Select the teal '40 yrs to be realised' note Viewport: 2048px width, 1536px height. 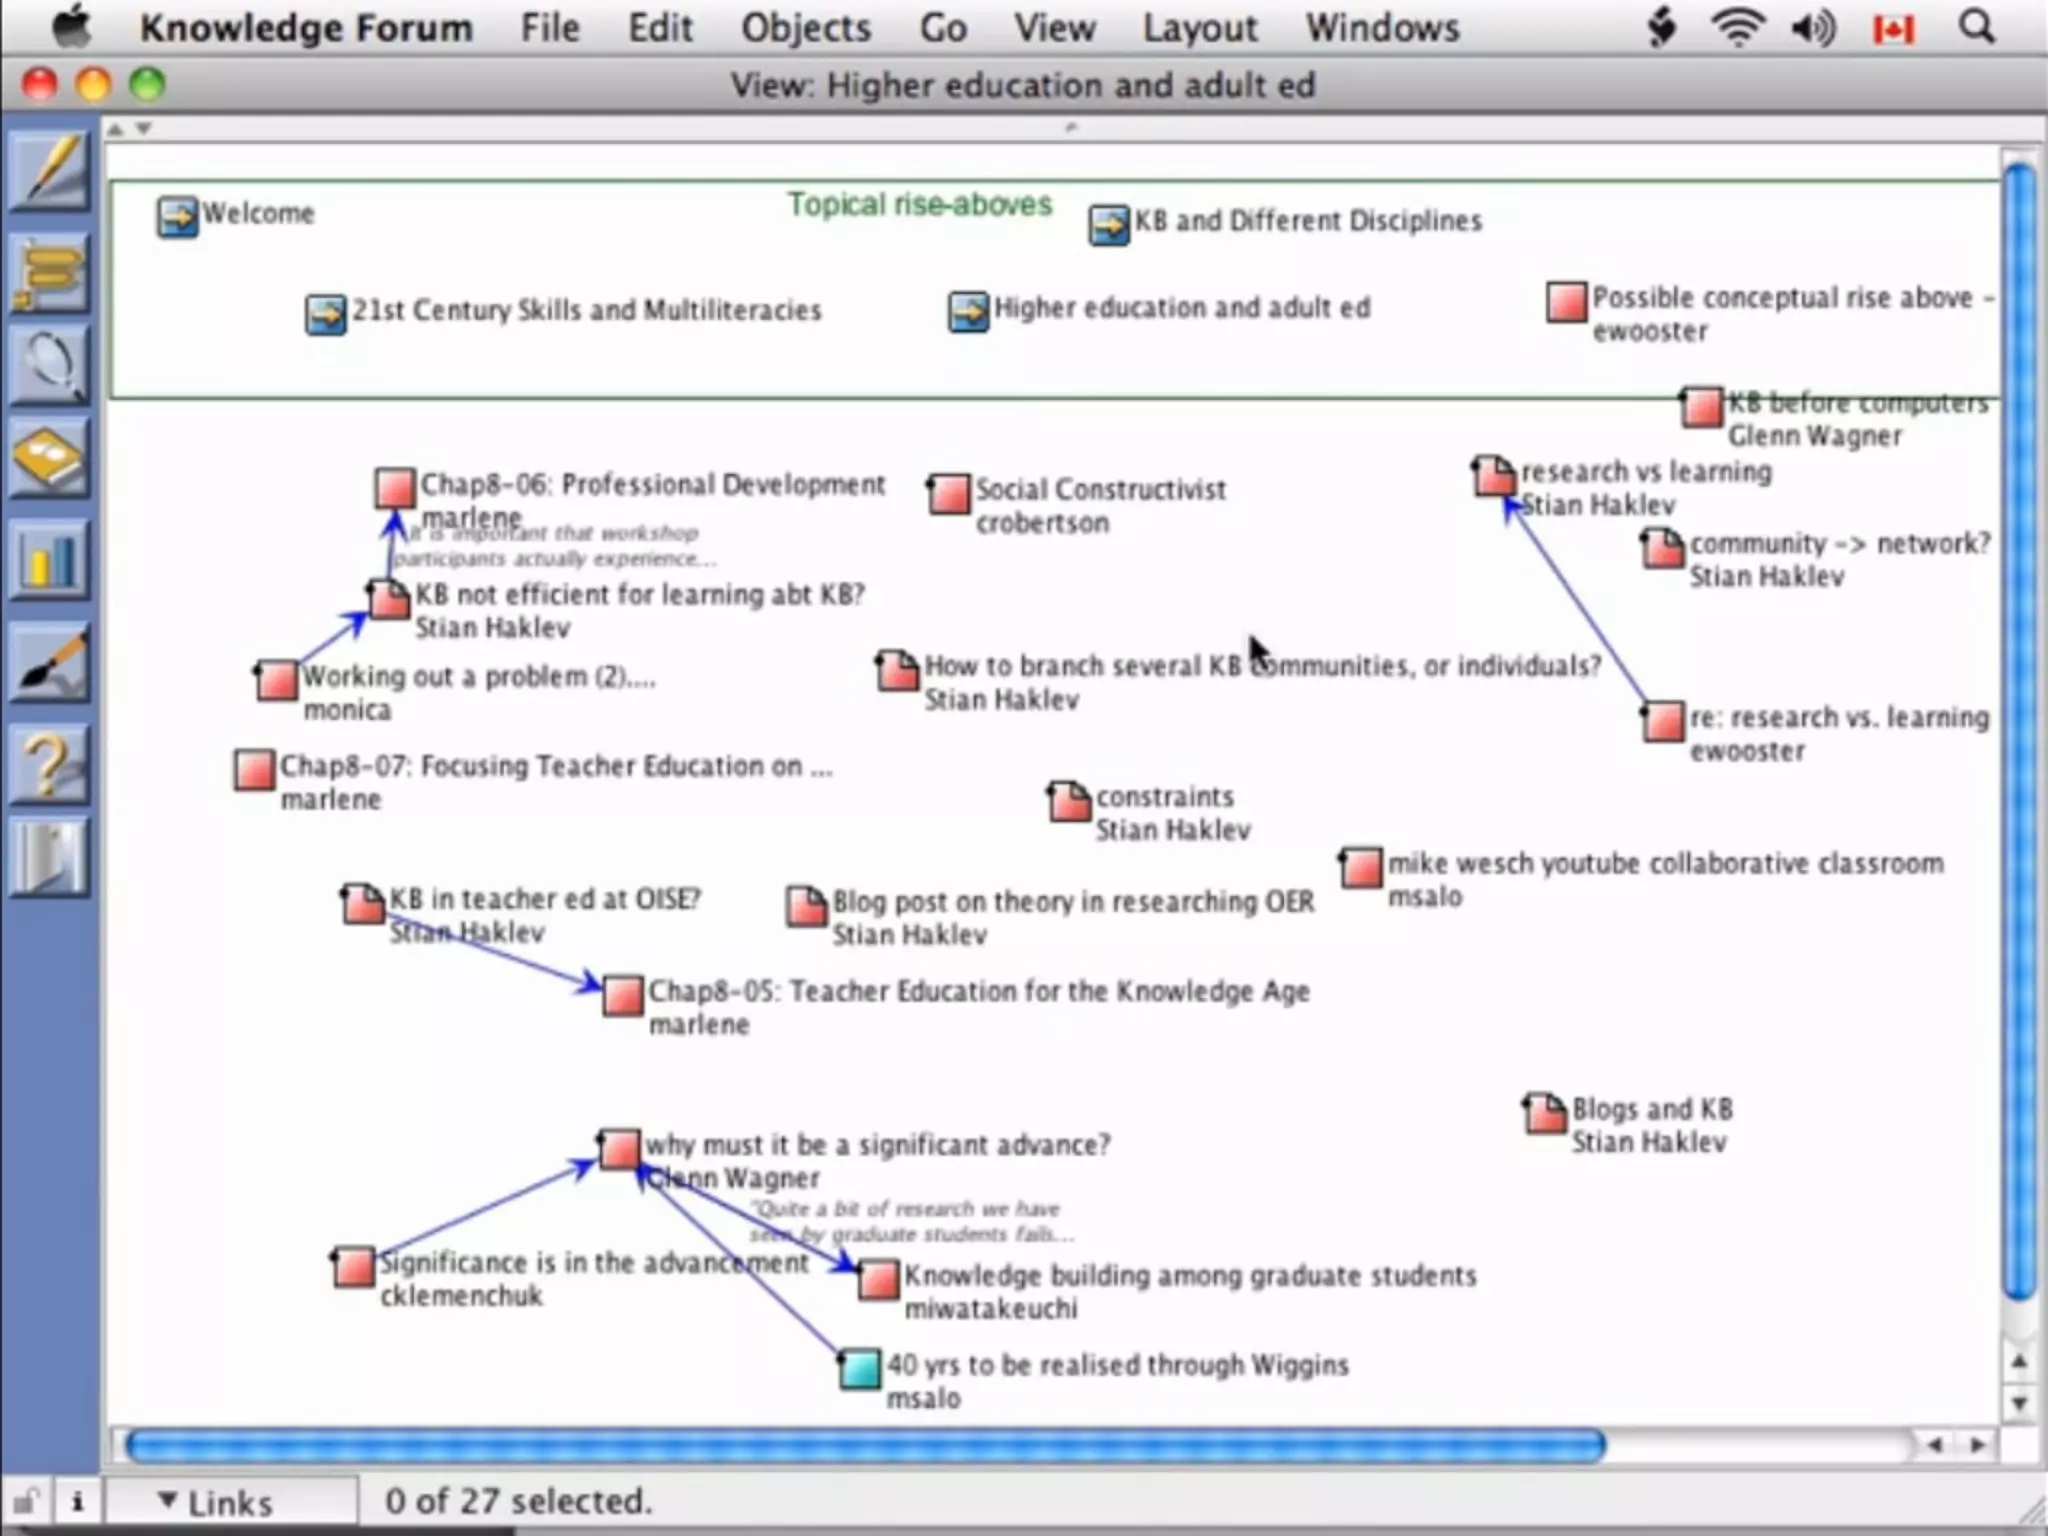[859, 1369]
